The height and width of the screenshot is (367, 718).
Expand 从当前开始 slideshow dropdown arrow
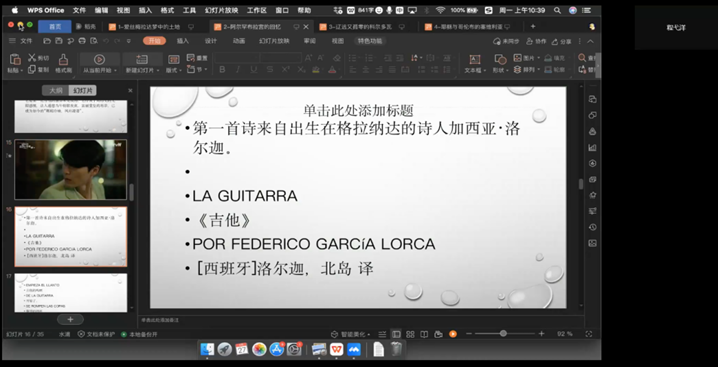point(115,71)
